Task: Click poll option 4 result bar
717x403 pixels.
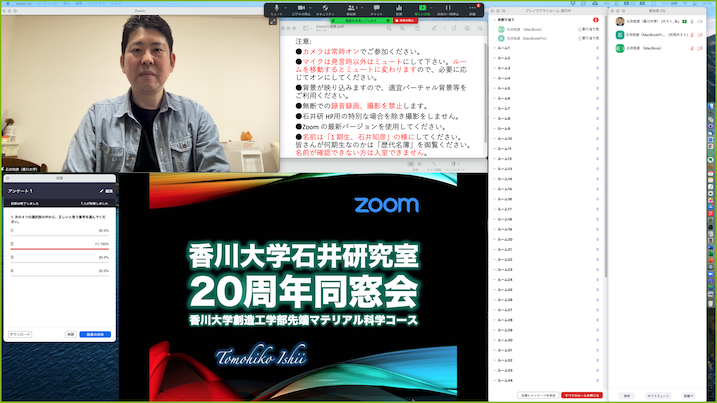Action: click(x=59, y=276)
